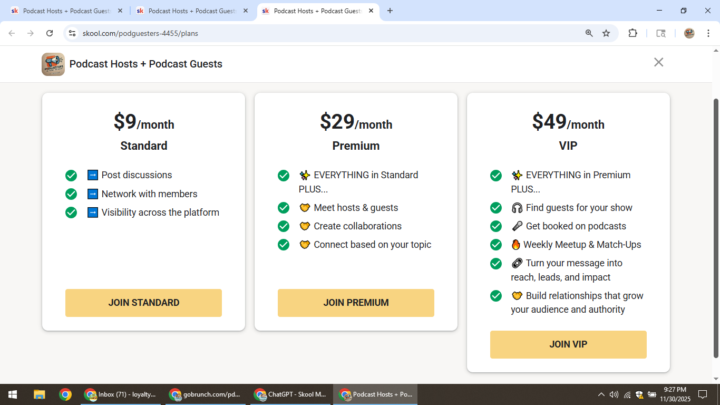Select the Premium plan heading
The width and height of the screenshot is (720, 405).
point(356,146)
